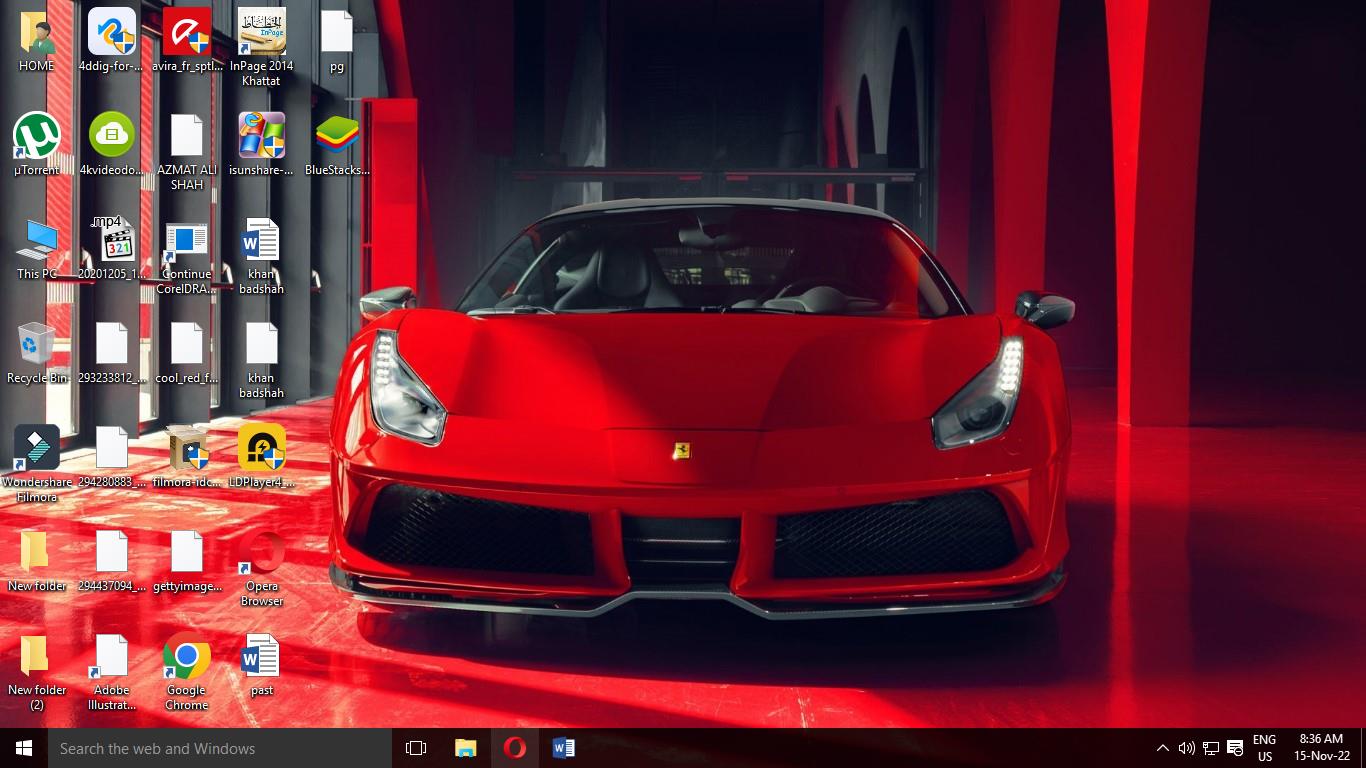Click the taskbar search box

click(x=220, y=748)
